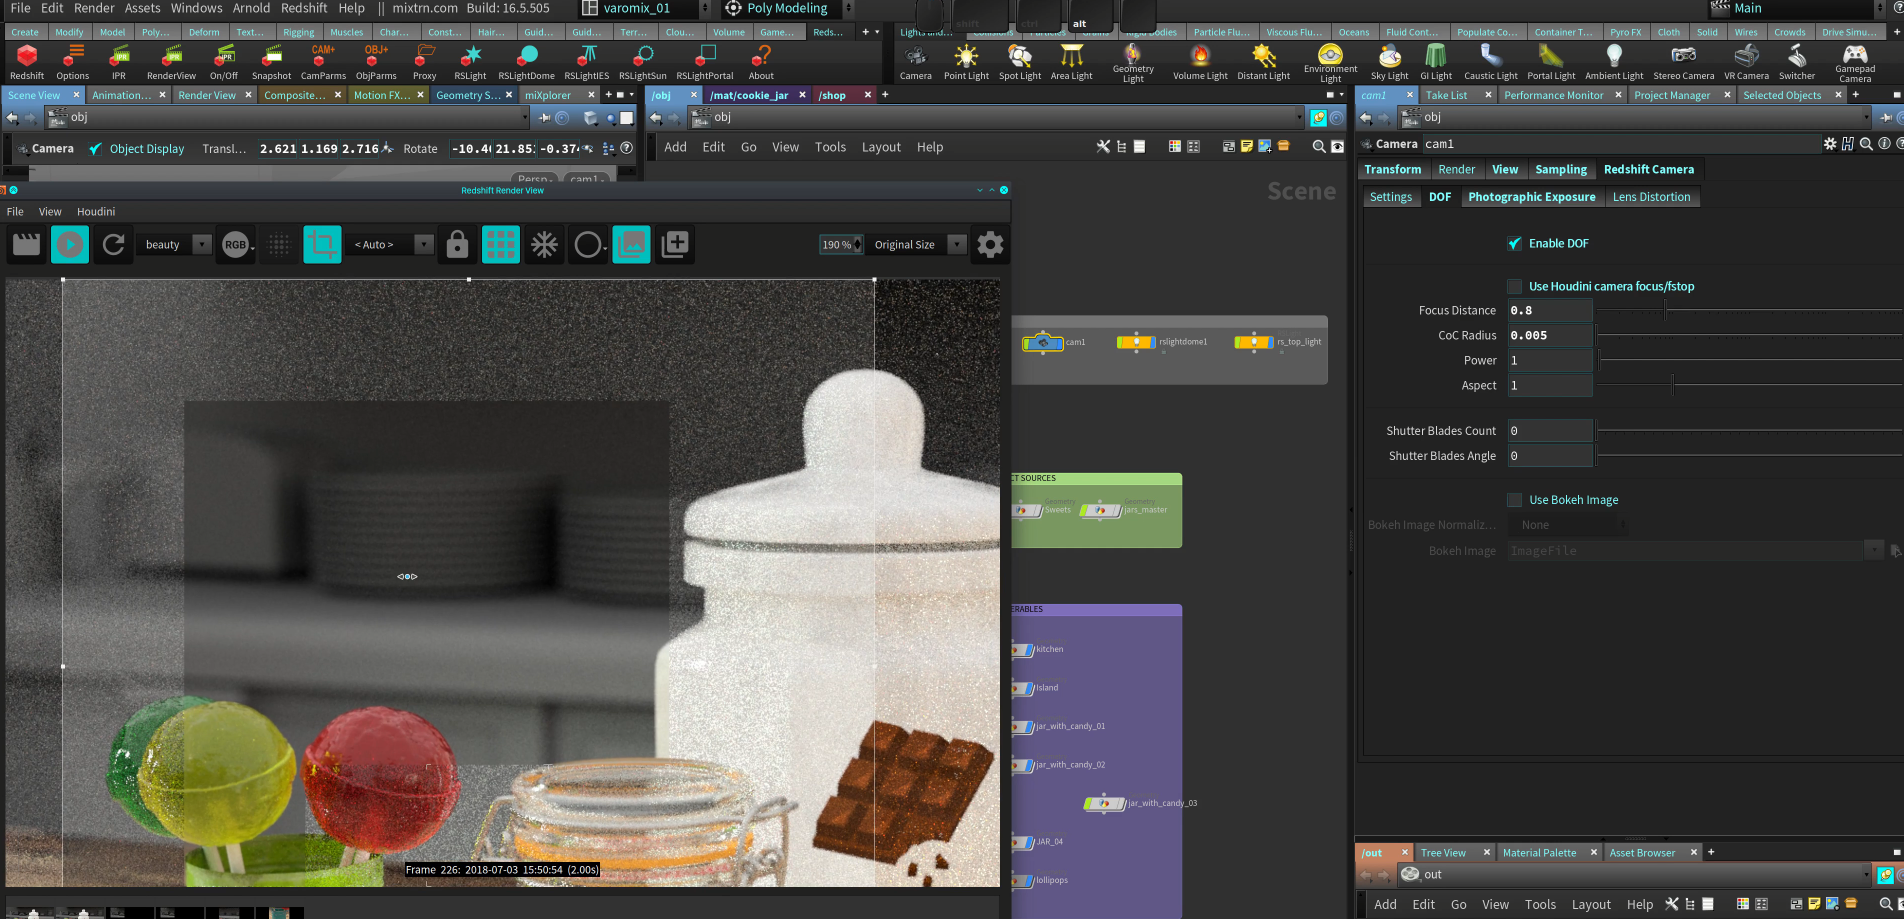Toggle the render region crop tool
The image size is (1904, 919).
pyautogui.click(x=322, y=245)
